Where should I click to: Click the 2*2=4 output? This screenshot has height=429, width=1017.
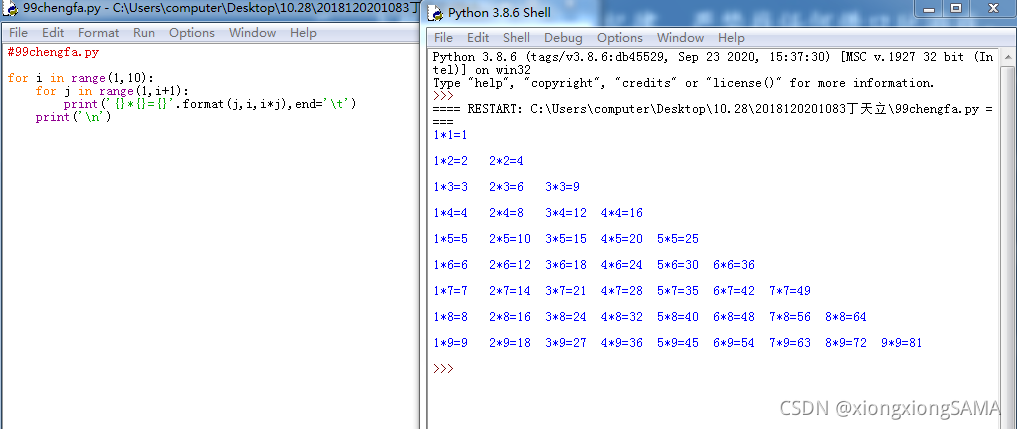point(507,161)
